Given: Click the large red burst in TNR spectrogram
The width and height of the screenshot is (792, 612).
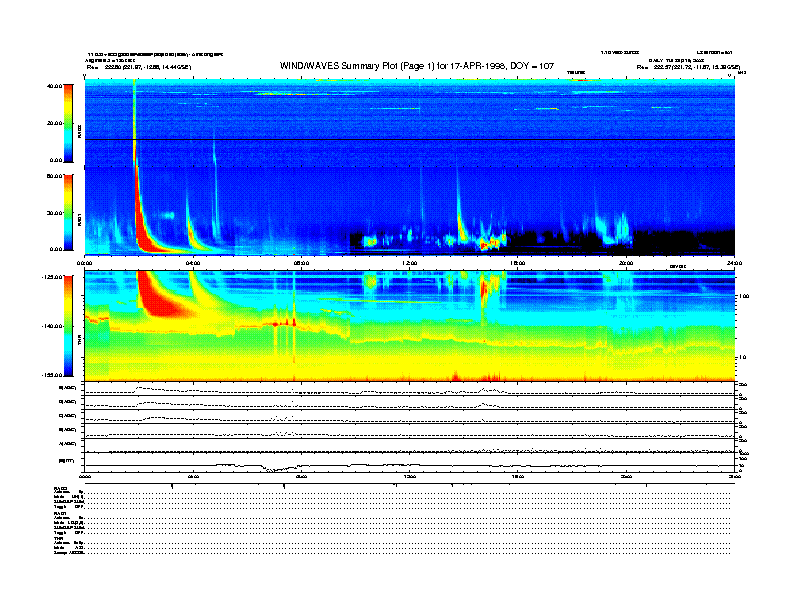Looking at the screenshot, I should click(158, 293).
